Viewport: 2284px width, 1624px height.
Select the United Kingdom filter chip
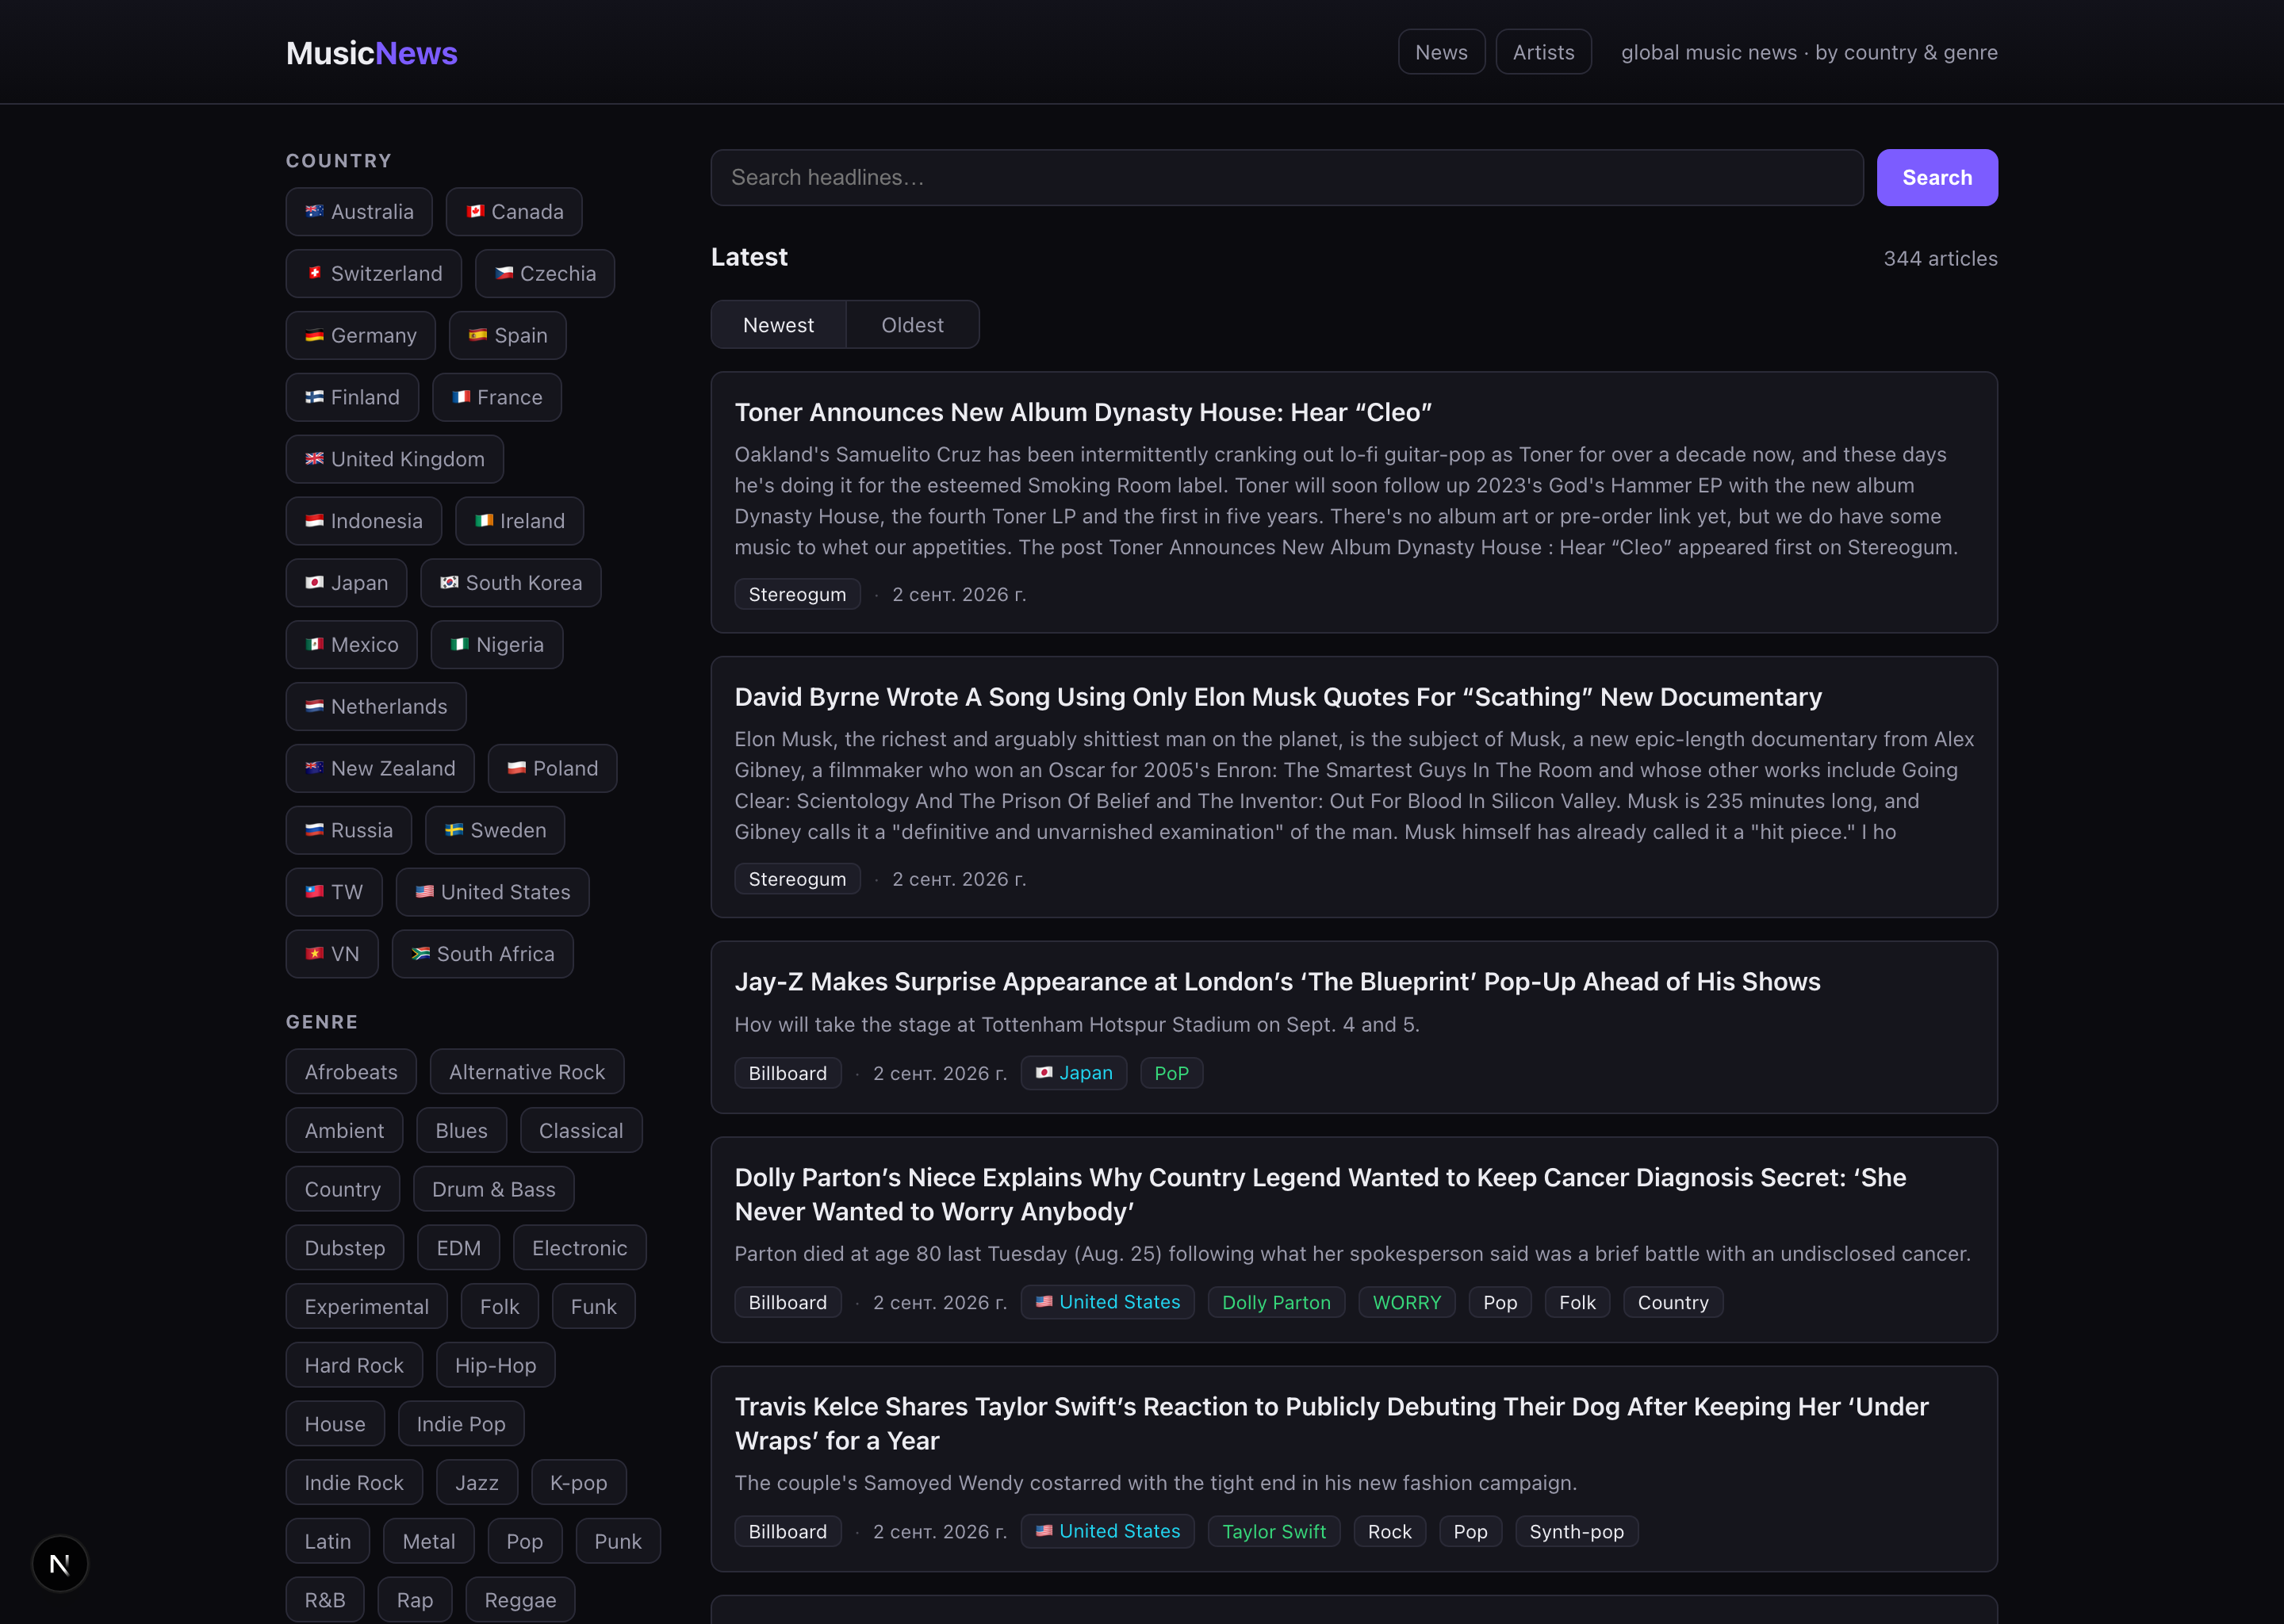(x=395, y=459)
